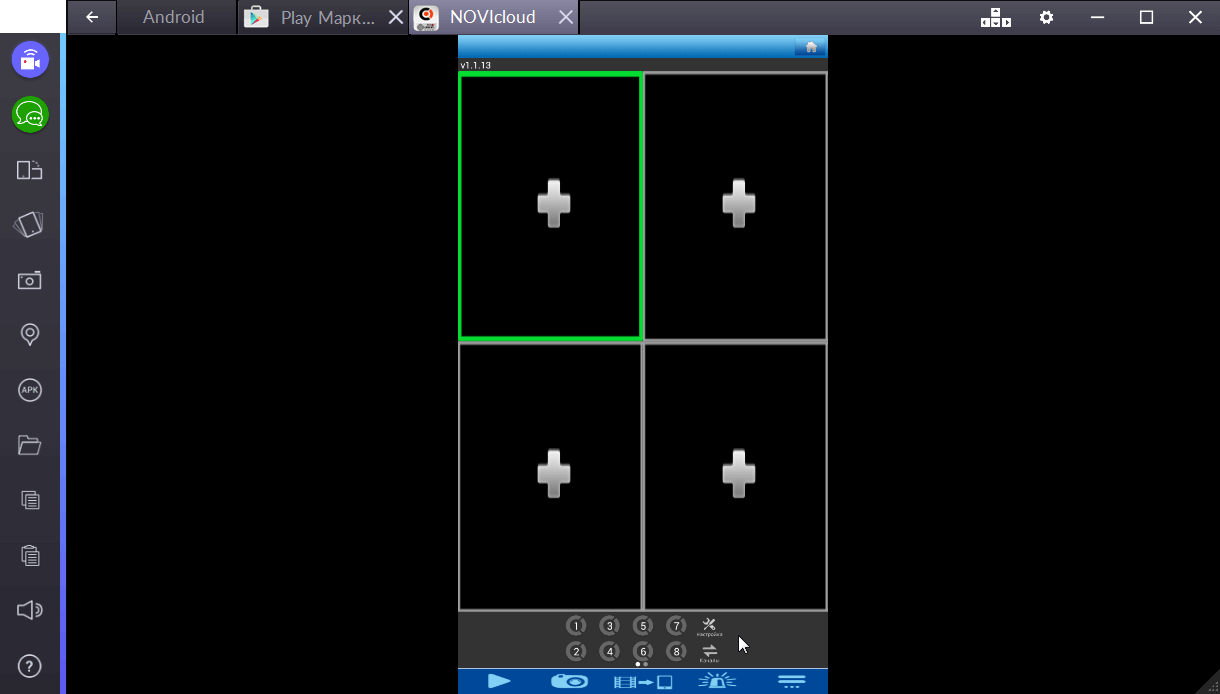Click the location pin sidebar icon
The width and height of the screenshot is (1220, 694).
pyautogui.click(x=30, y=335)
